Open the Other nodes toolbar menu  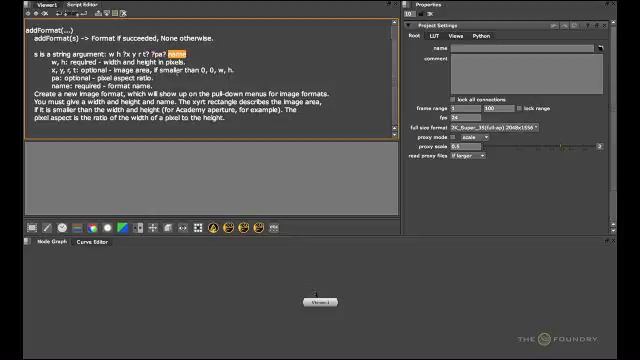pyautogui.click(x=274, y=228)
